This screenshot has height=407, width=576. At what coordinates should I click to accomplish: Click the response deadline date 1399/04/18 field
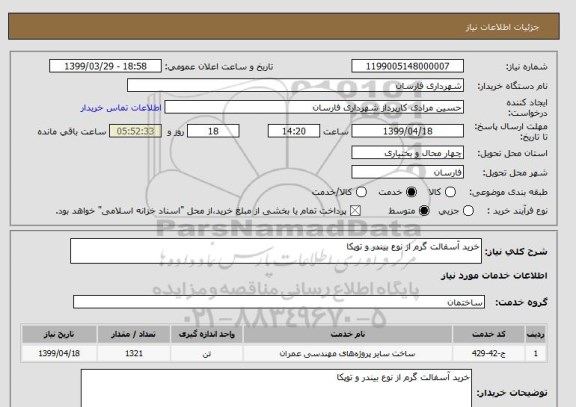coord(407,131)
